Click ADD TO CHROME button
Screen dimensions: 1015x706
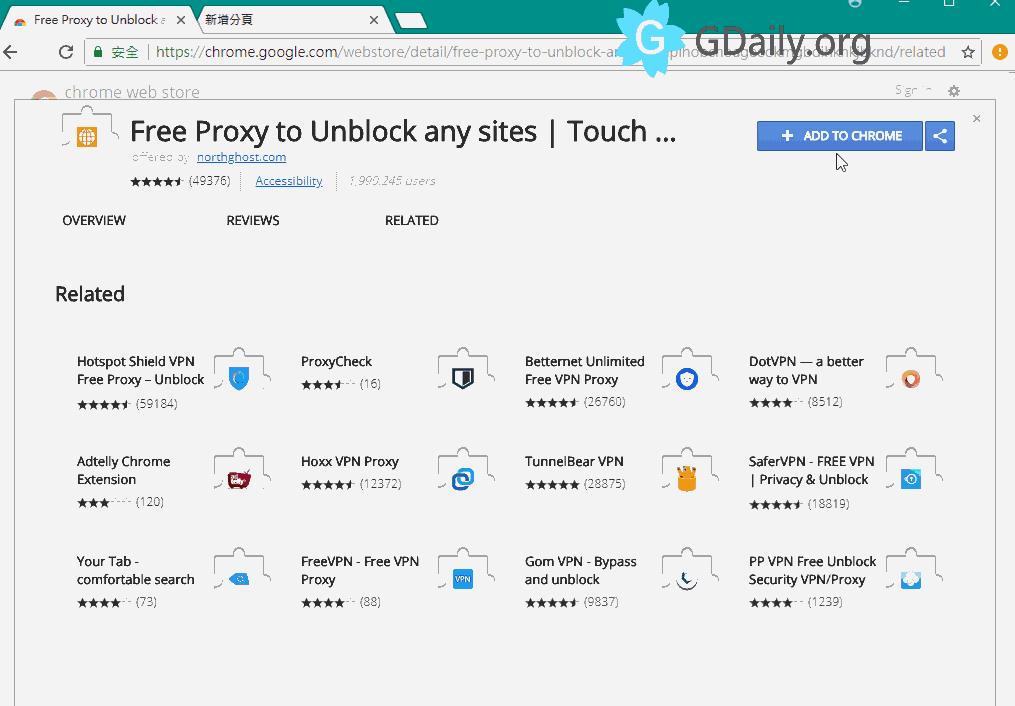(x=840, y=136)
